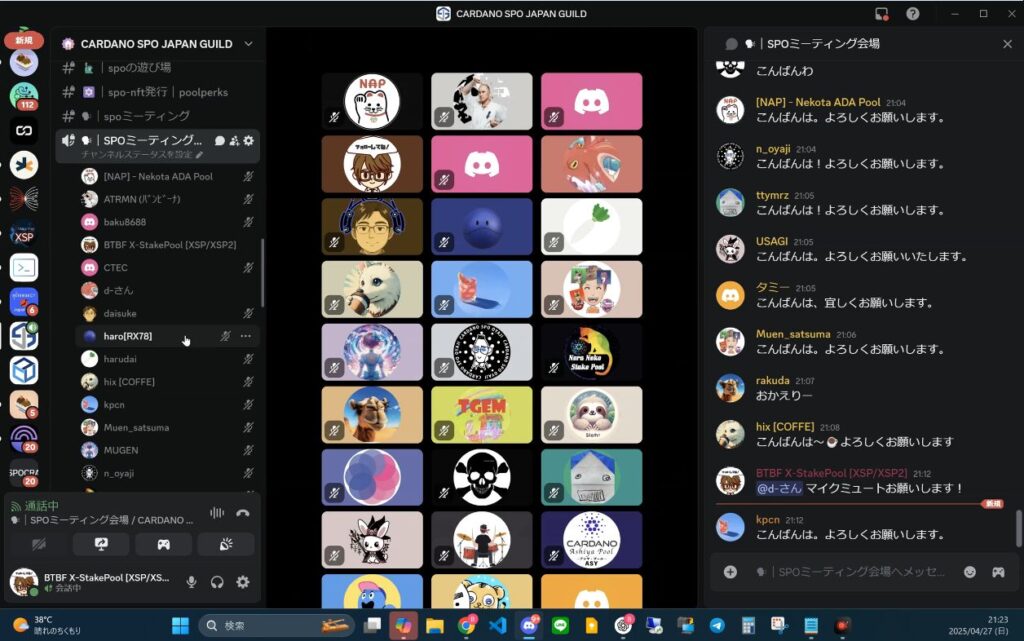Click rakuda username in chat

click(x=773, y=381)
